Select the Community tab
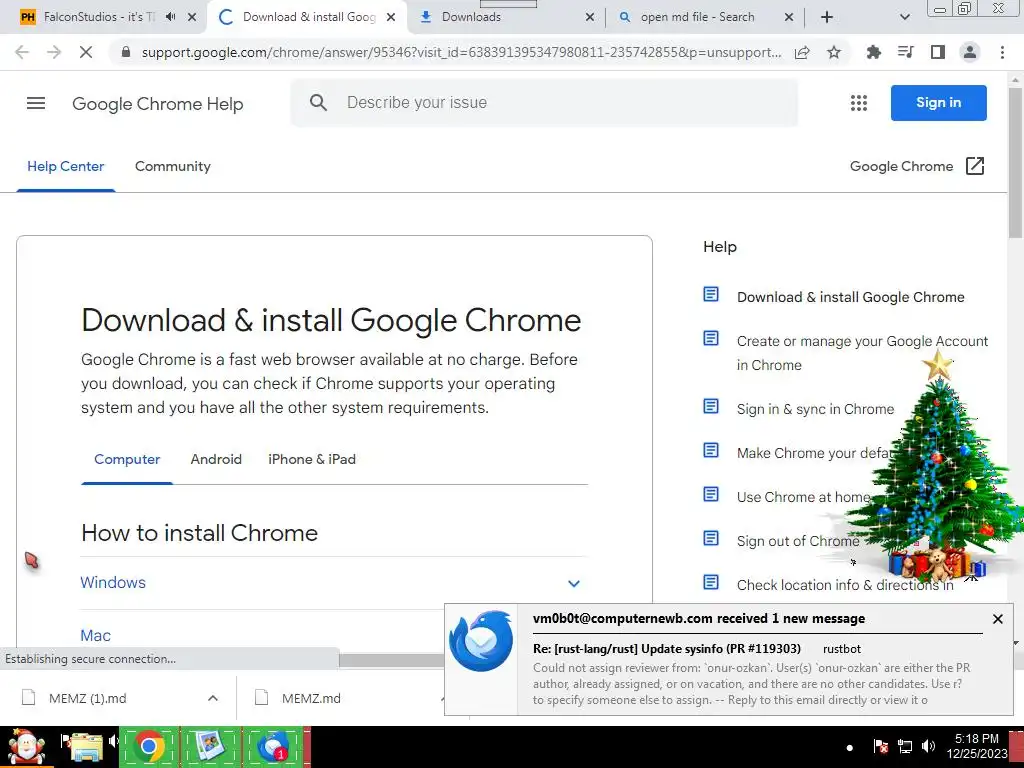 click(x=172, y=166)
